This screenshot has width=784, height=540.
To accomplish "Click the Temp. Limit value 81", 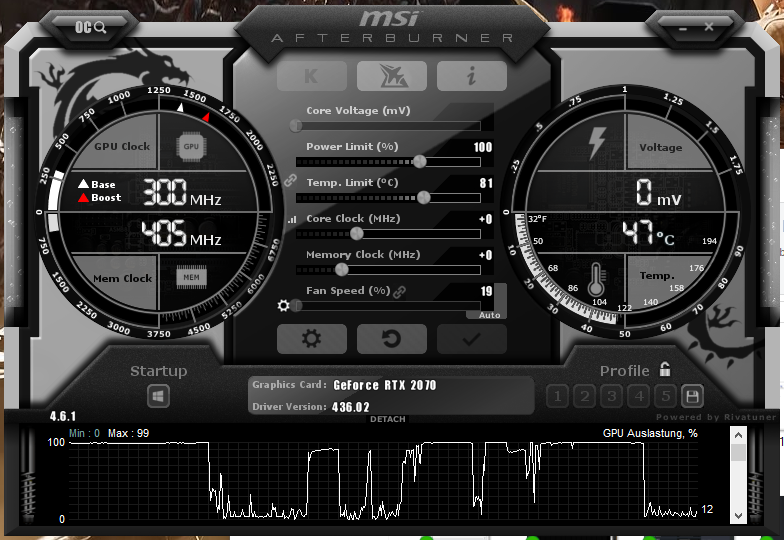I will [486, 183].
